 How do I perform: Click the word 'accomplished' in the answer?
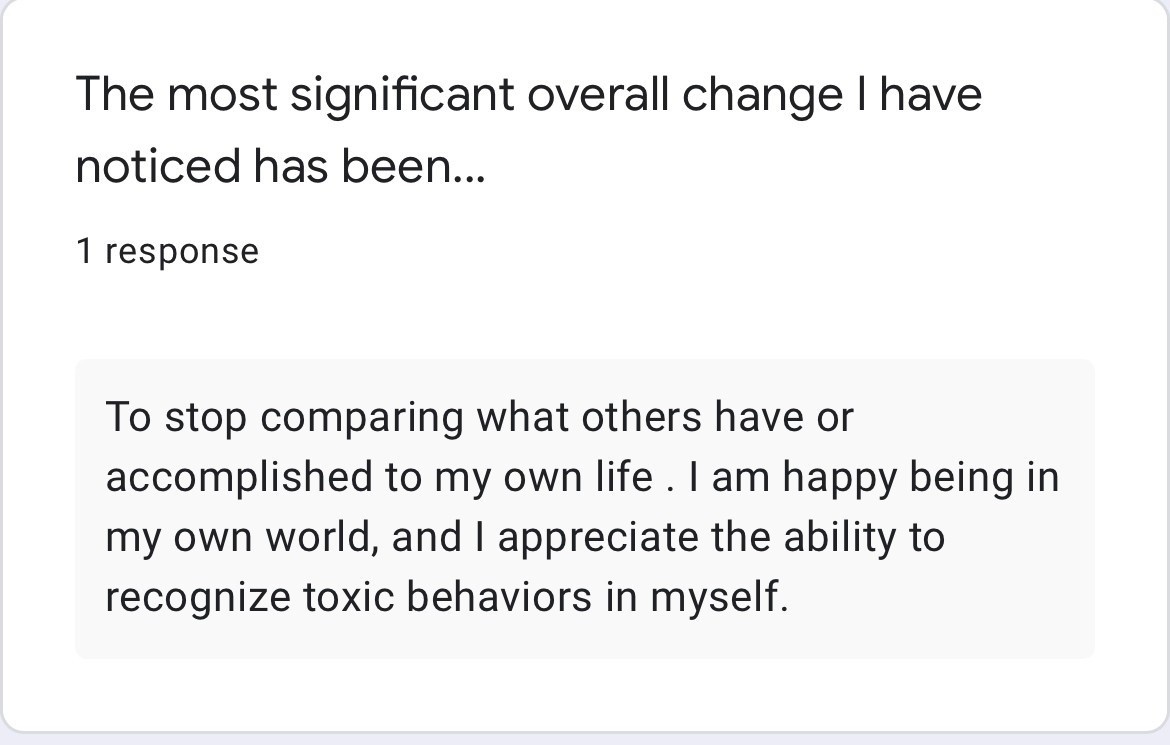(239, 477)
